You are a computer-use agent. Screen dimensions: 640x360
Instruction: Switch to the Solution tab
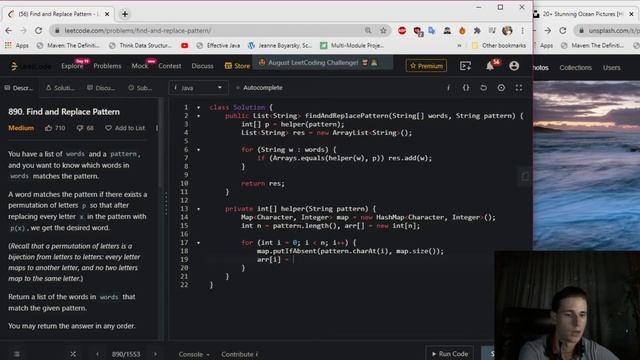(60, 88)
